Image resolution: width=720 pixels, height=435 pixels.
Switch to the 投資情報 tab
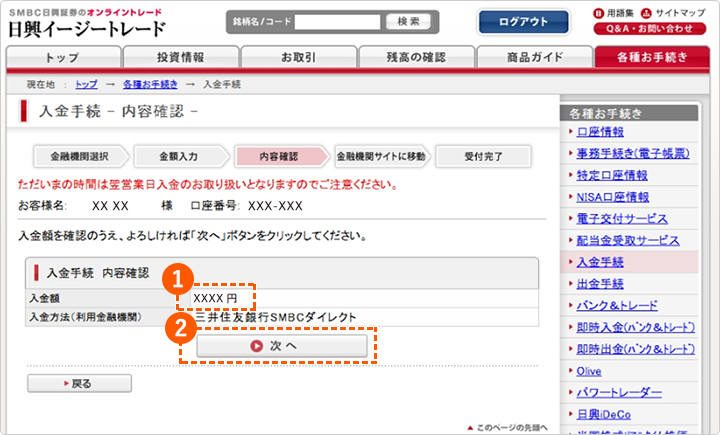[x=181, y=57]
